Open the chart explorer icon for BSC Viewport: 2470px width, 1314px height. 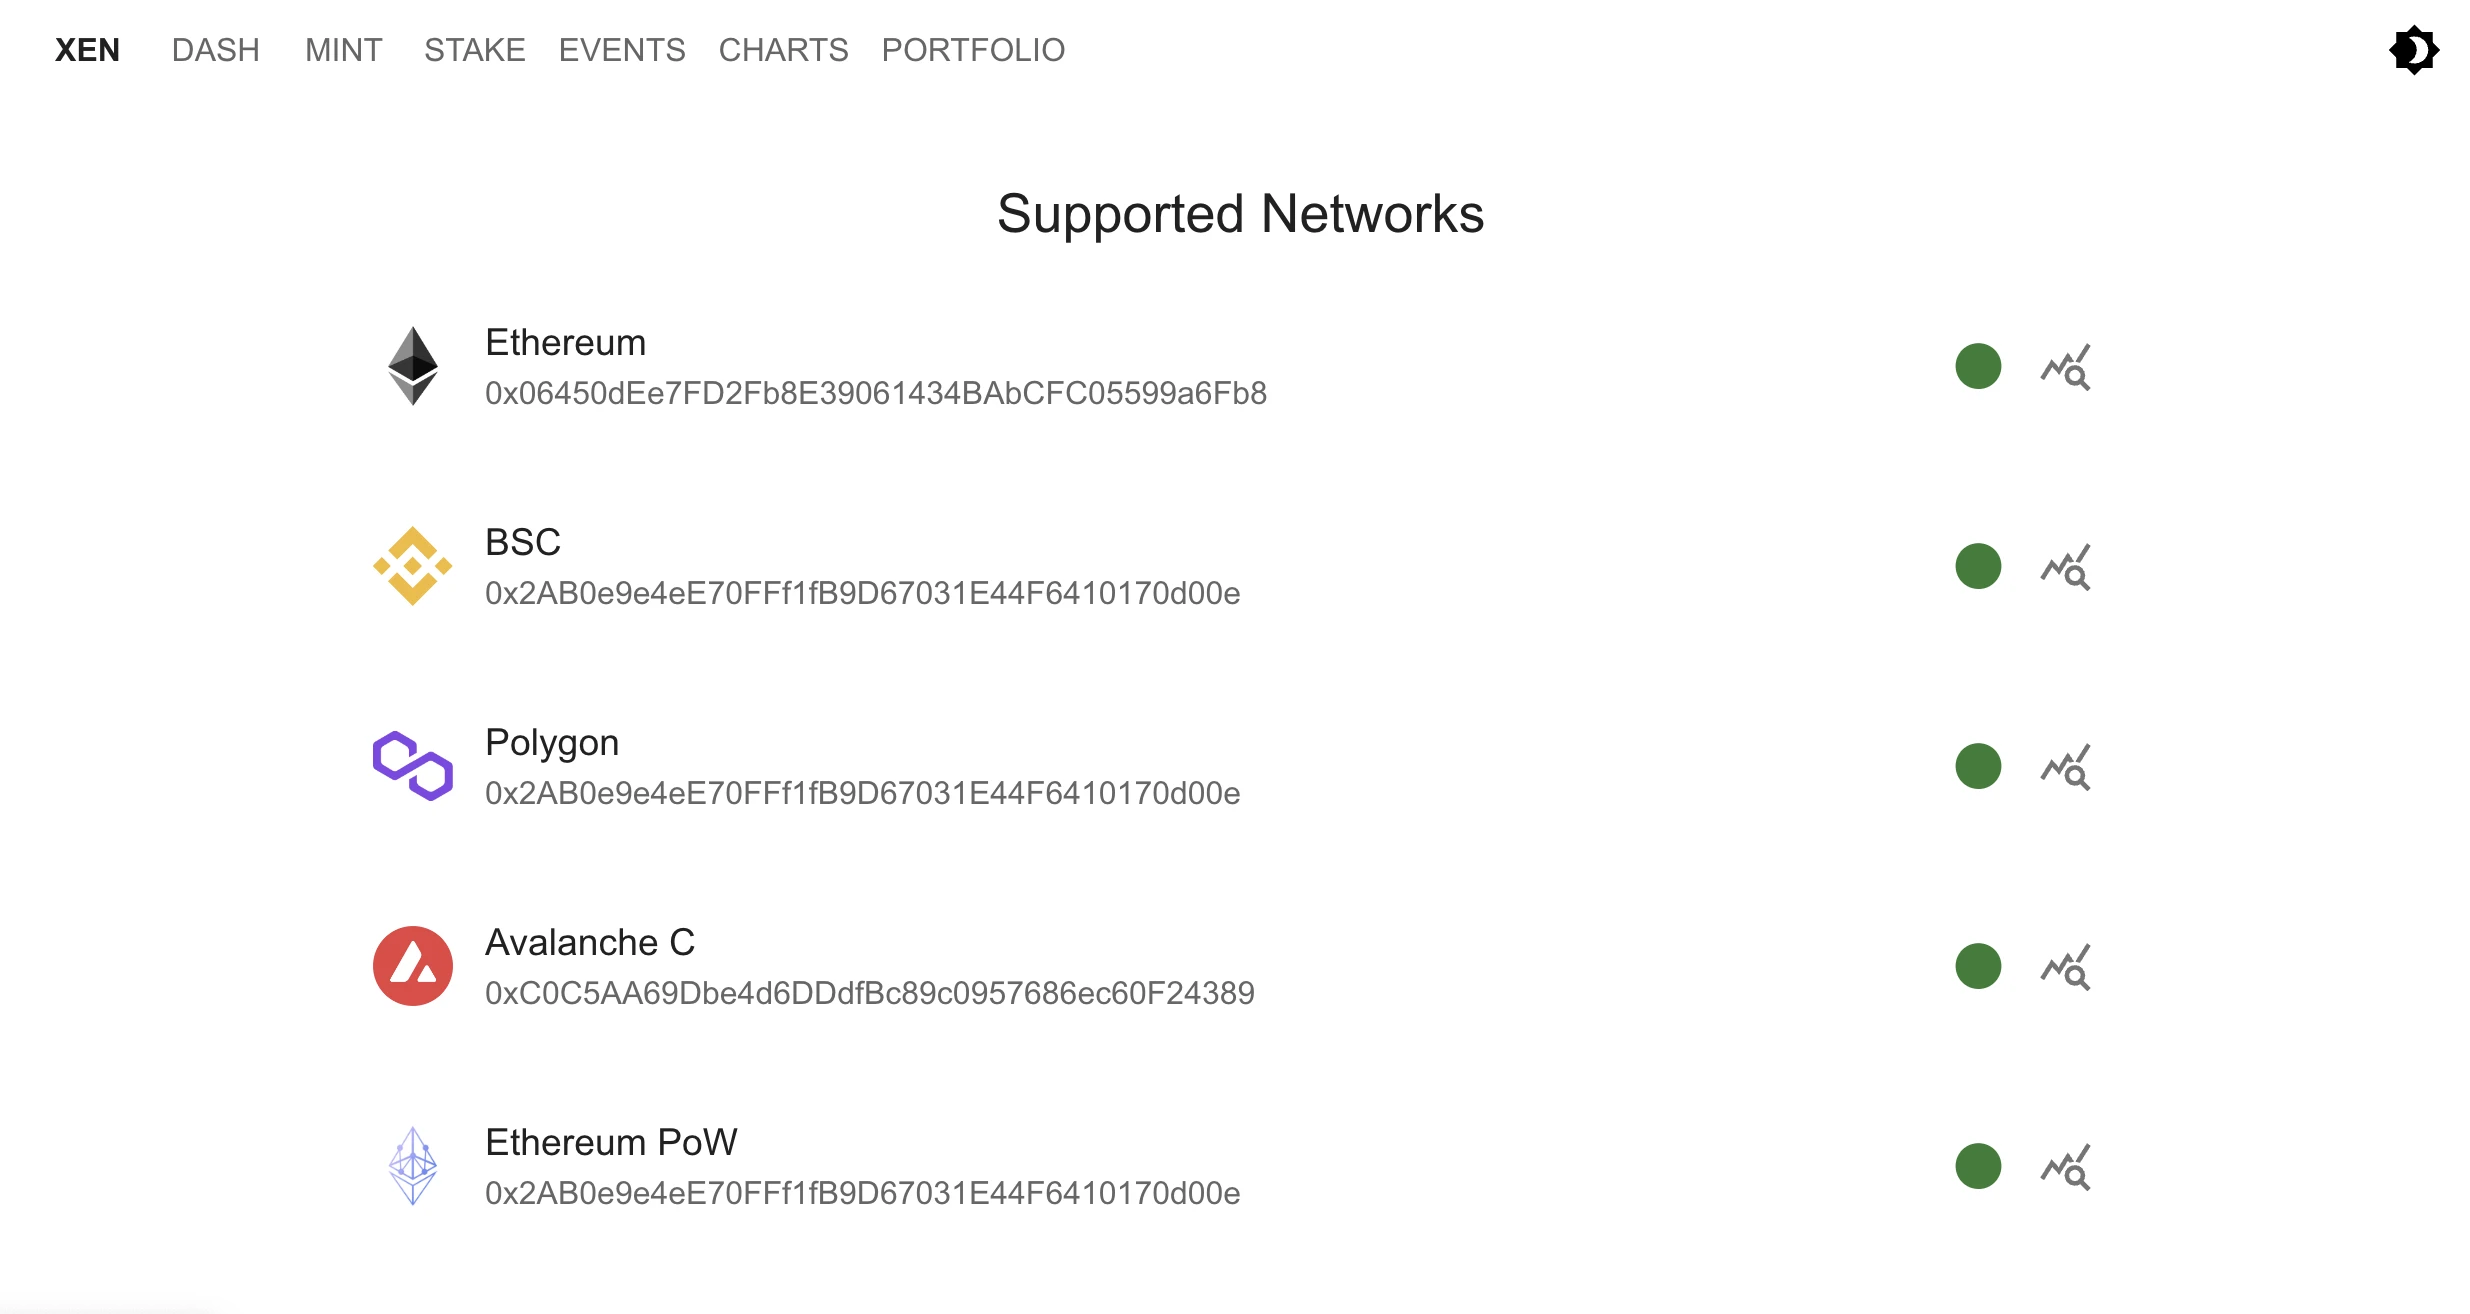click(x=2065, y=567)
